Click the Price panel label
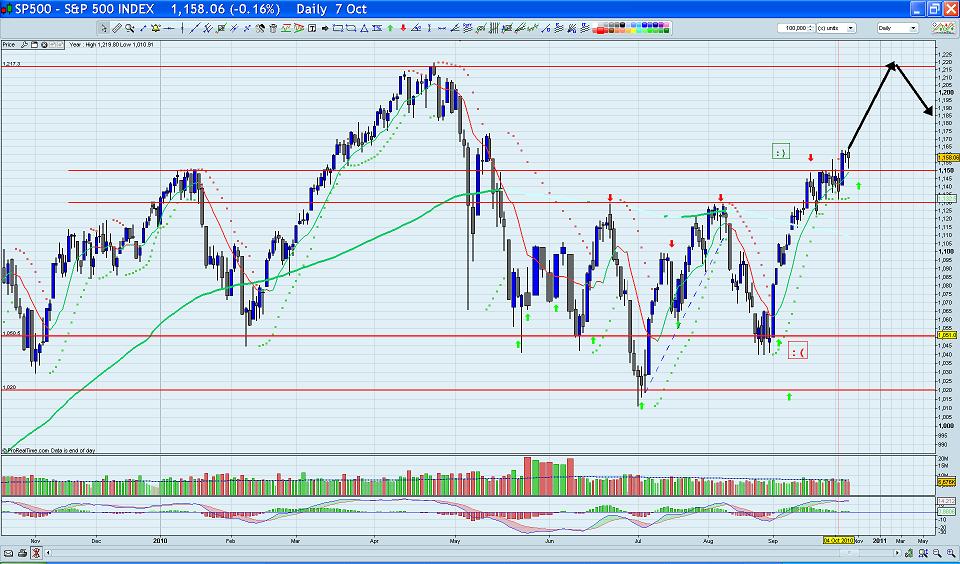Viewport: 960px width, 564px height. click(x=9, y=45)
